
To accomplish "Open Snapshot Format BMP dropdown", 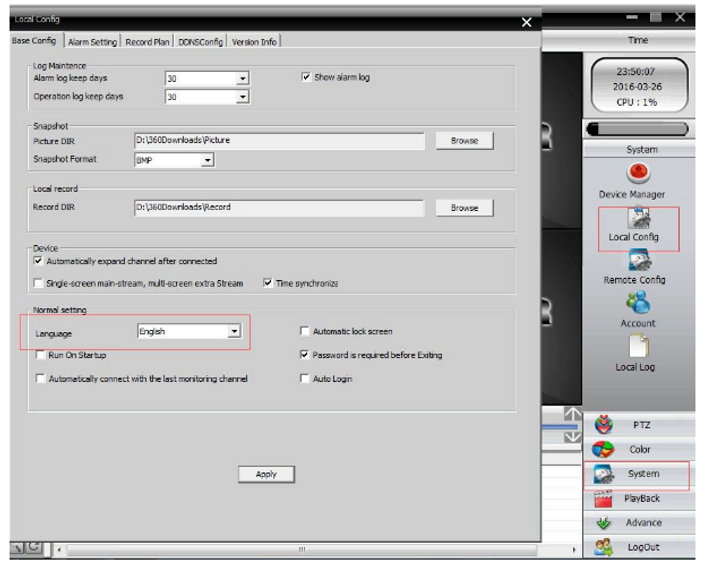I will coord(207,160).
